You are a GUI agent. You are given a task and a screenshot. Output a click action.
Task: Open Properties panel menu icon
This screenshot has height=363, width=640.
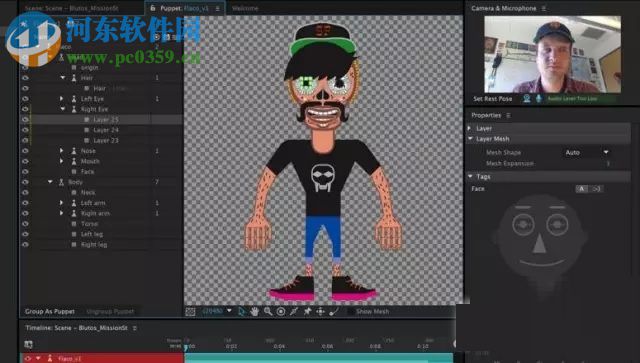[508, 116]
